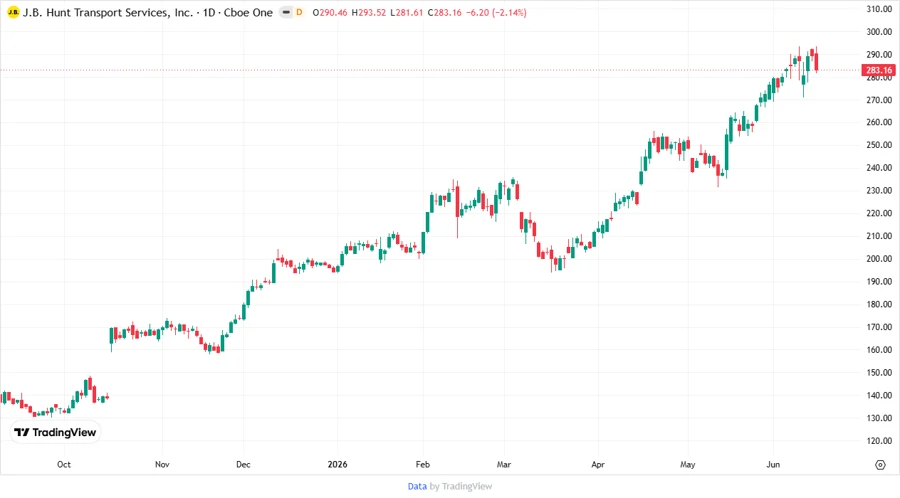This screenshot has height=498, width=900.
Task: Click the market status pill with dash
Action: pos(286,12)
